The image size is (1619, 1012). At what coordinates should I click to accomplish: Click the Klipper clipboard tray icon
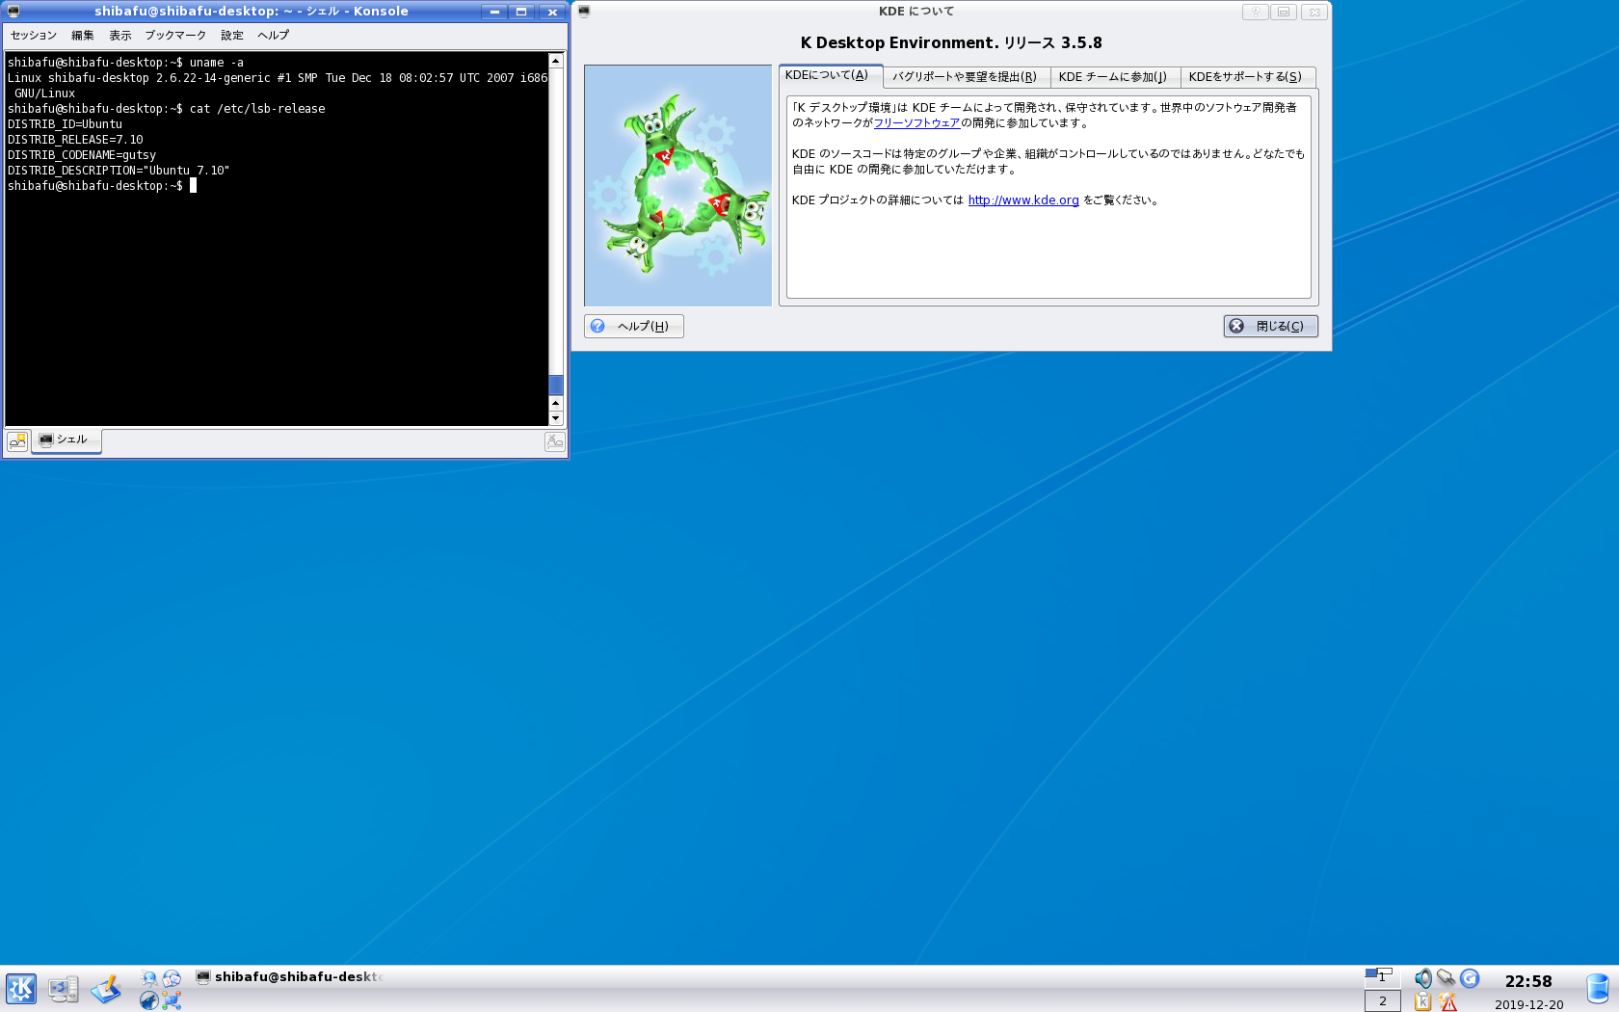(1423, 1001)
